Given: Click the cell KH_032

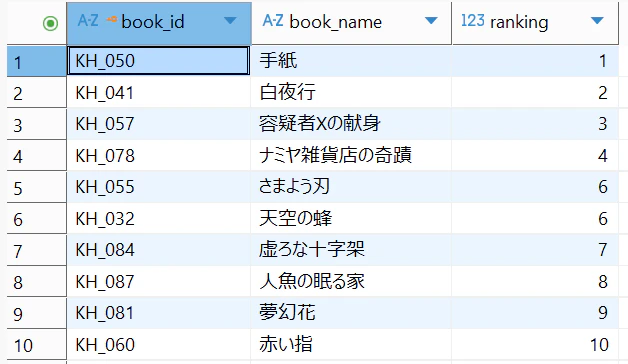Looking at the screenshot, I should click(x=159, y=218).
